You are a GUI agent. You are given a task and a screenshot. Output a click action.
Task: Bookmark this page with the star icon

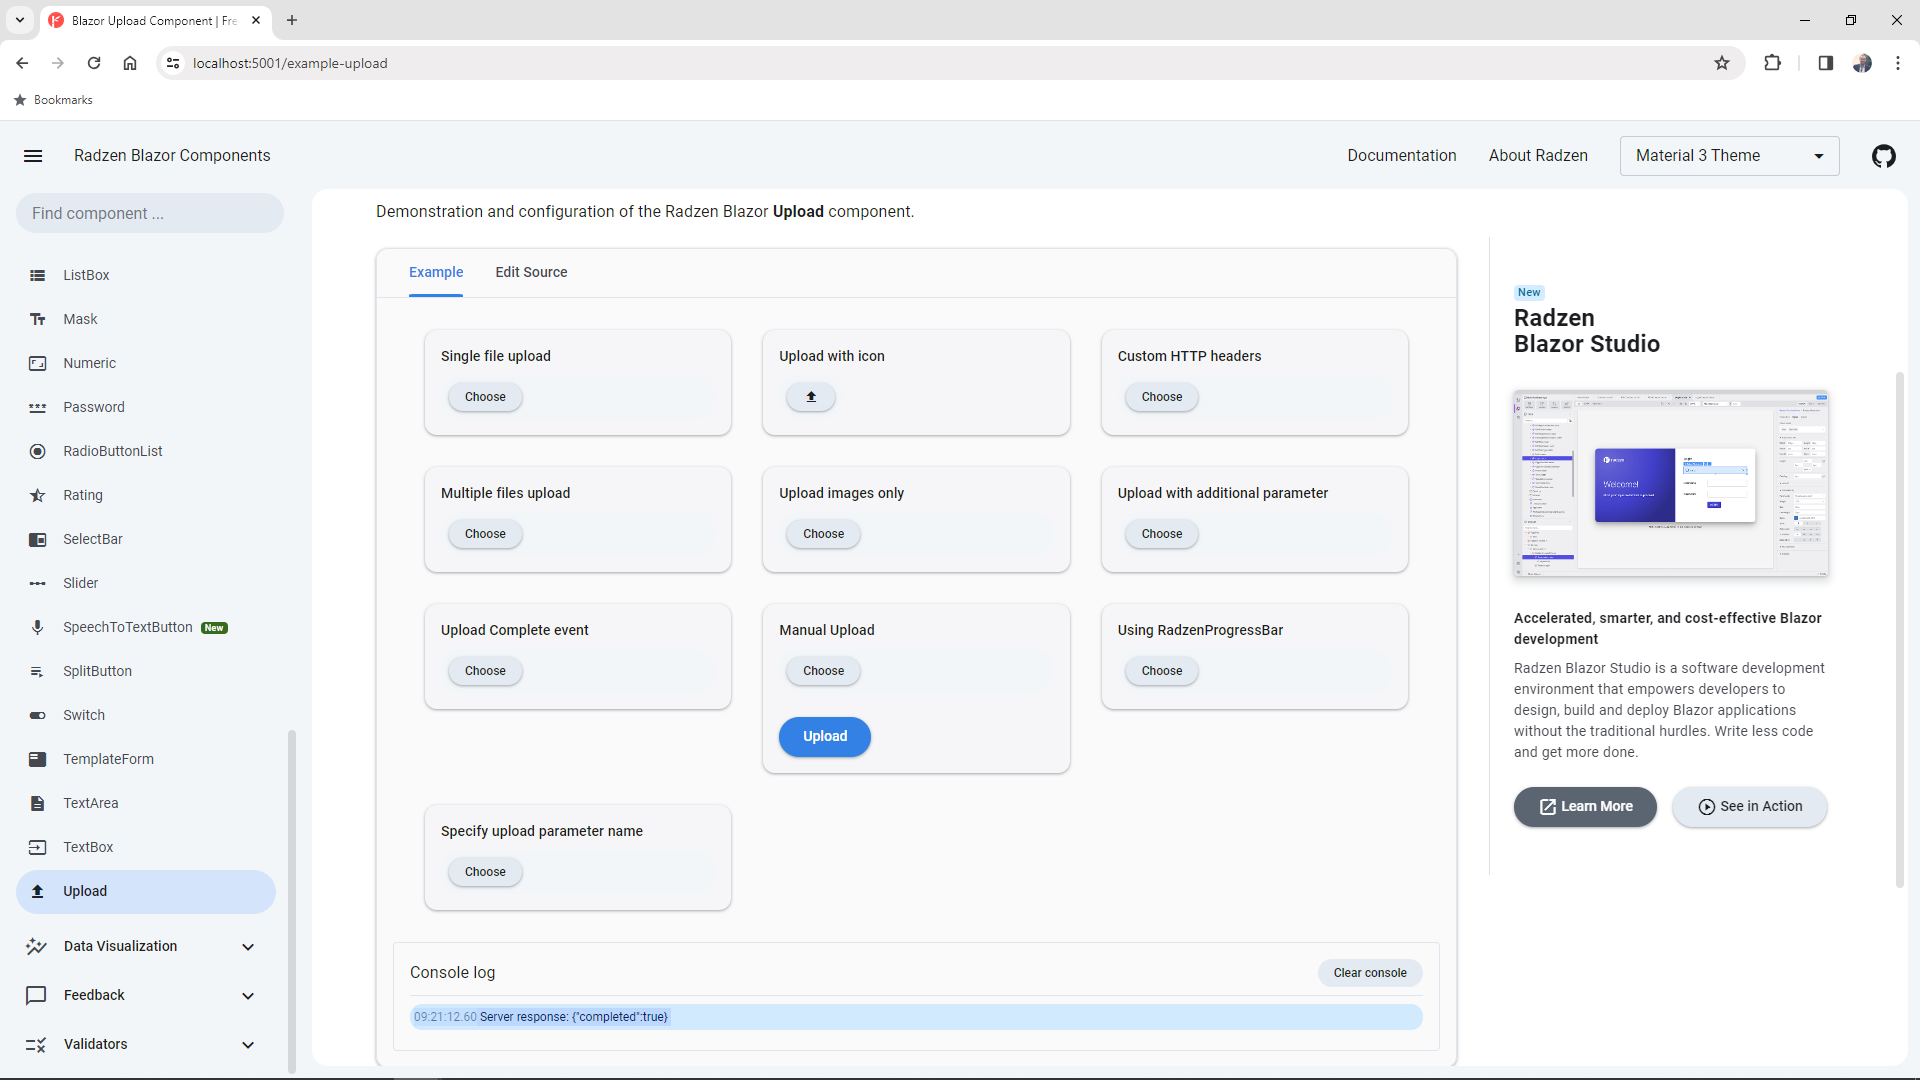point(1722,63)
